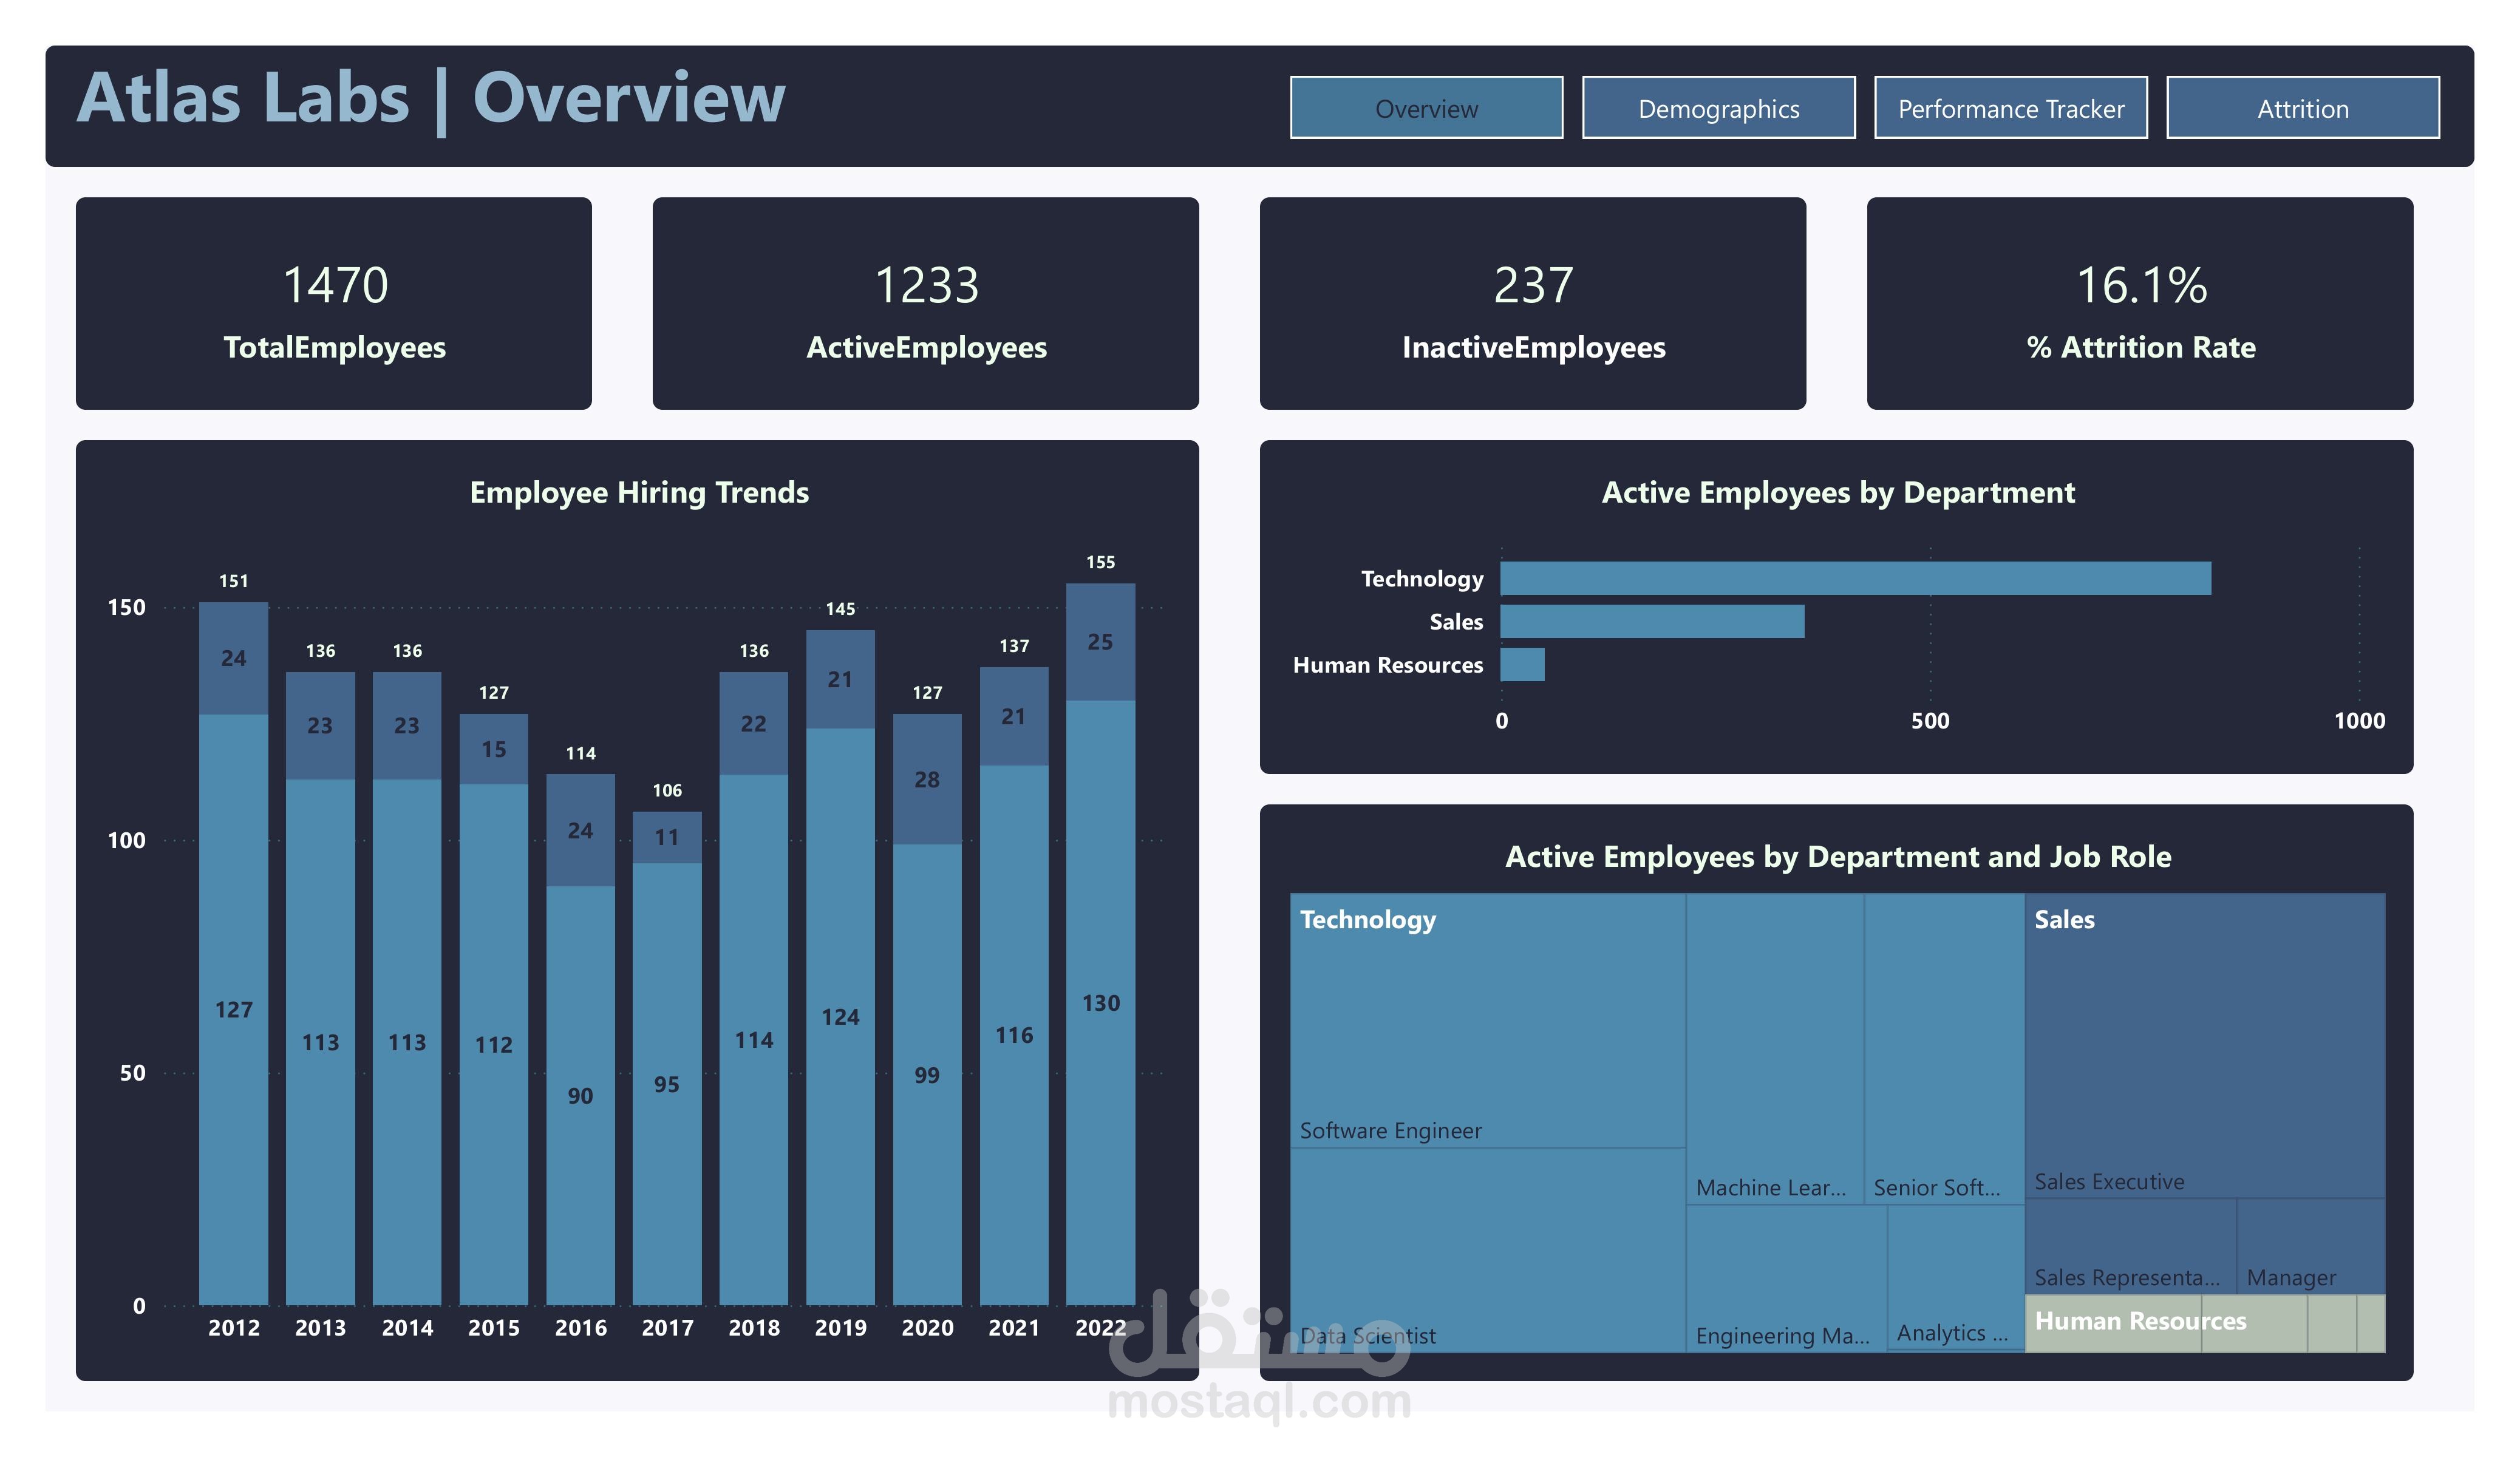The width and height of the screenshot is (2520, 1457).
Task: Select the Human Resources treemap block
Action: 2140,1323
